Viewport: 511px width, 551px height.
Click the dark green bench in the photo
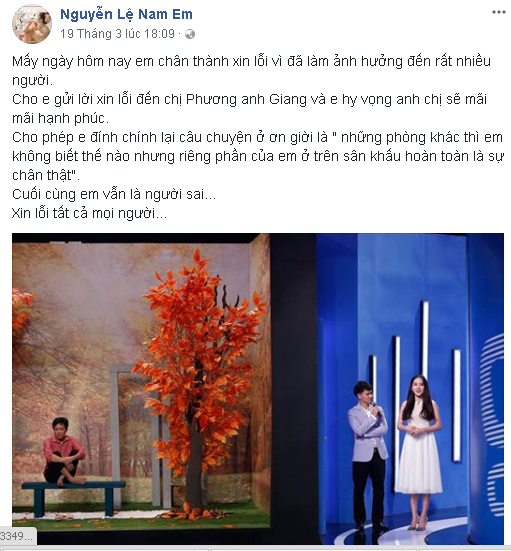click(74, 498)
